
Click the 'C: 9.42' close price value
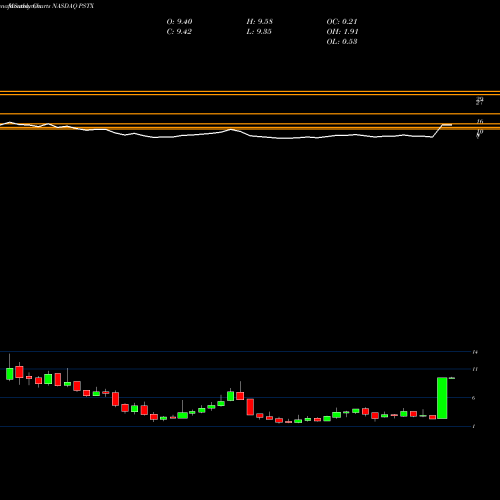pos(179,32)
